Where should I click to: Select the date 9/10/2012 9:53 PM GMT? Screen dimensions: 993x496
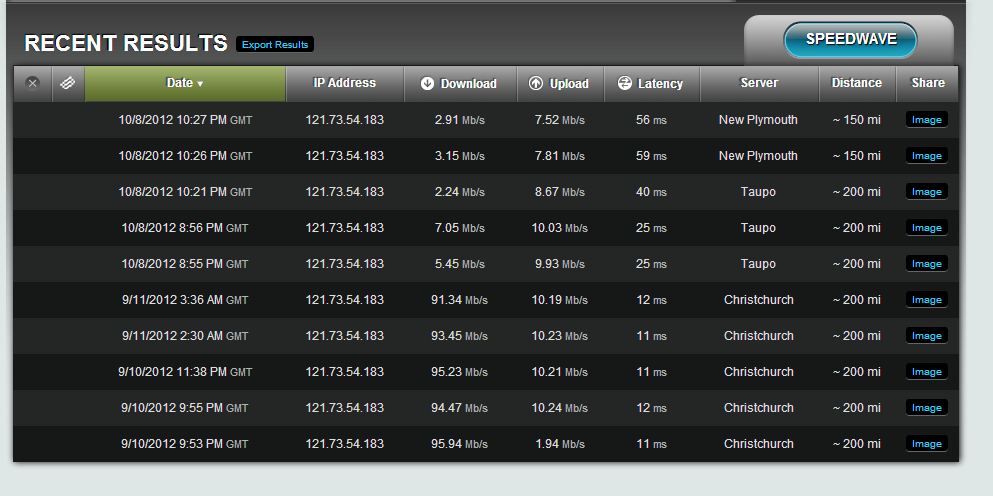tap(185, 444)
